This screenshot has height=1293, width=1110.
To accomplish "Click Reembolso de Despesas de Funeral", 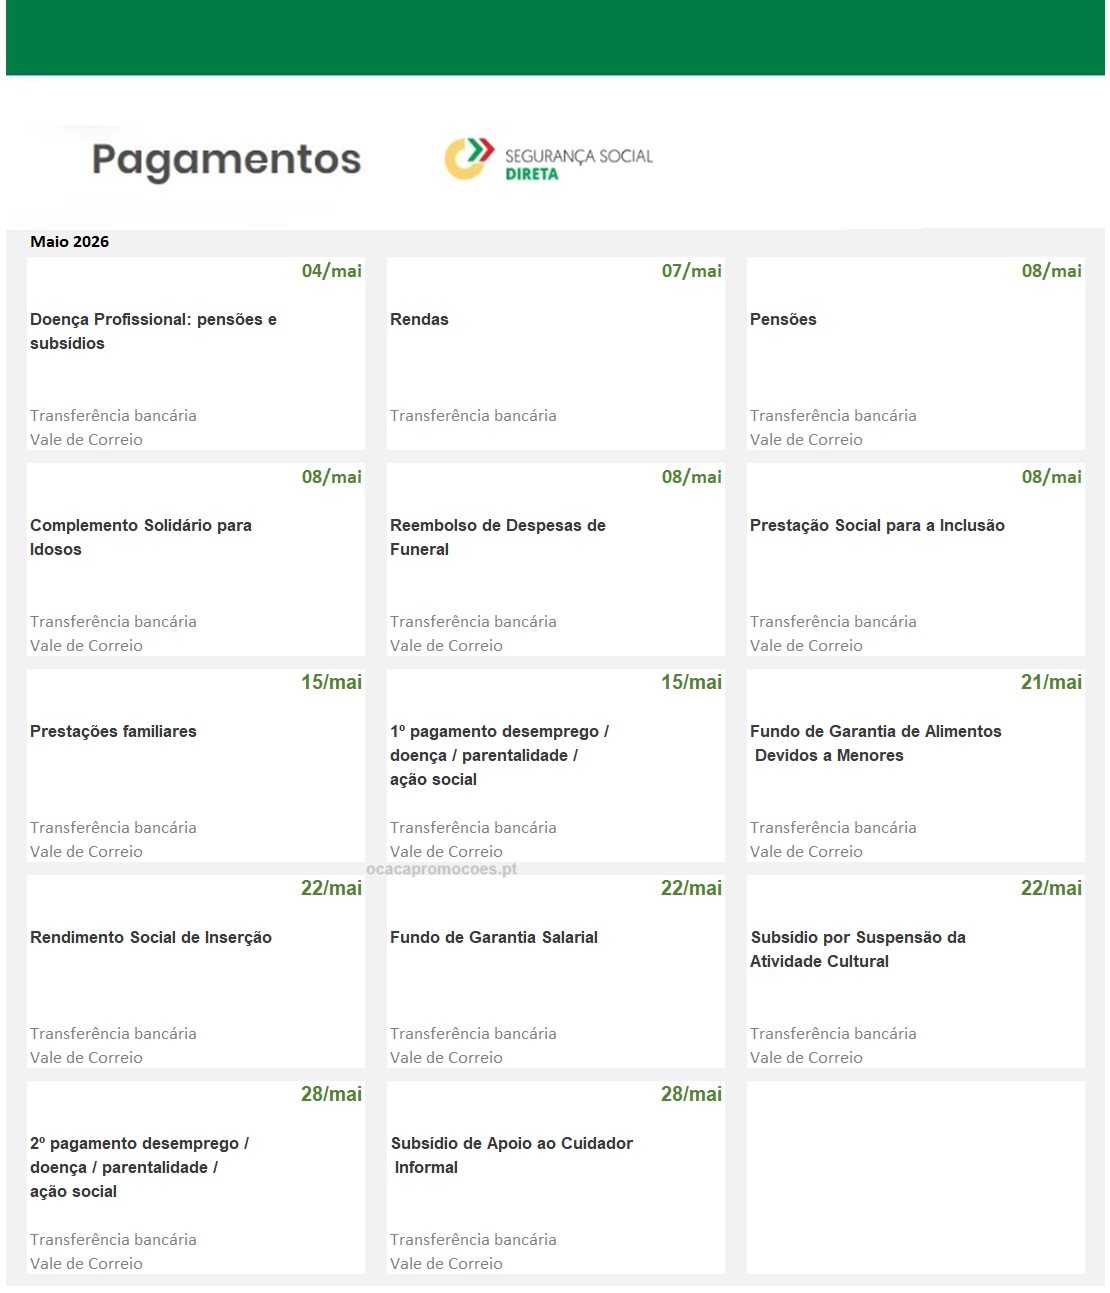I will click(498, 537).
